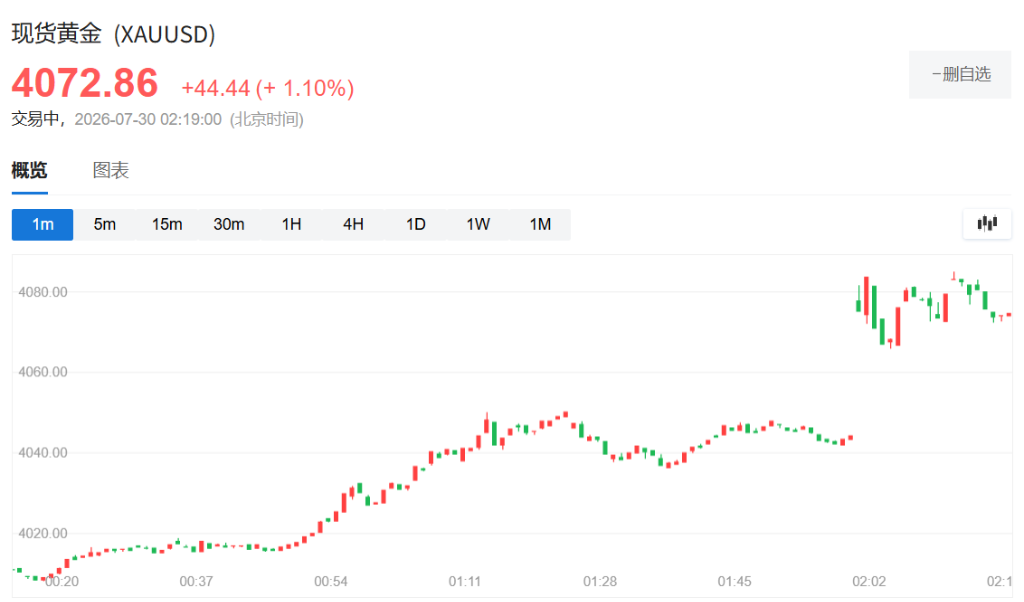This screenshot has width=1024, height=602.
Task: Select the 4H timeframe
Action: [x=353, y=225]
